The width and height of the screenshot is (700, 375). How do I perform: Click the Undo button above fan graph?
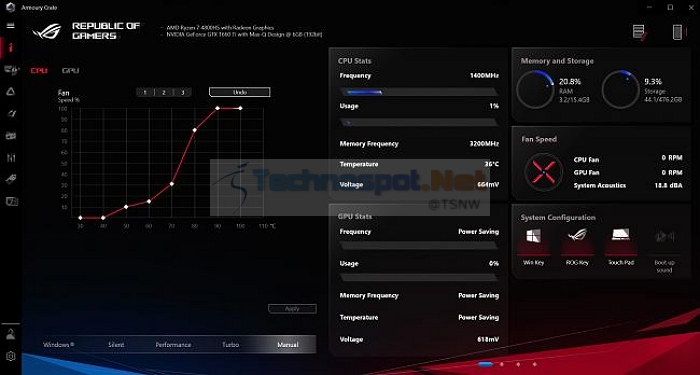(240, 92)
